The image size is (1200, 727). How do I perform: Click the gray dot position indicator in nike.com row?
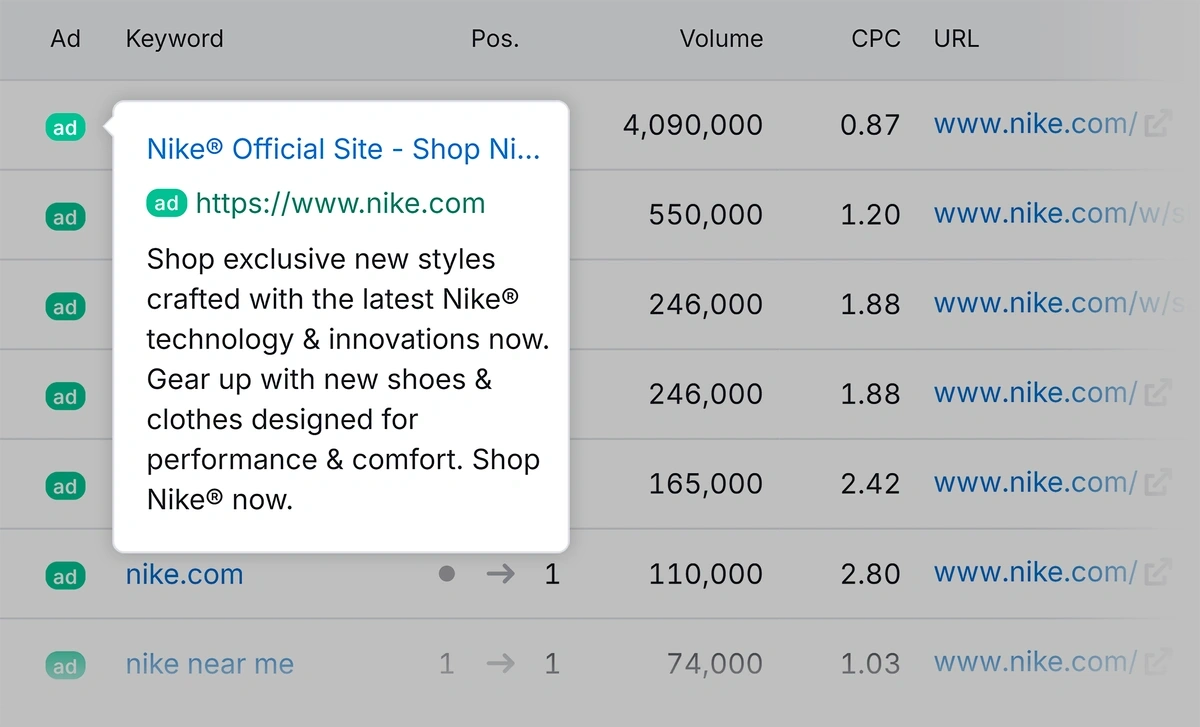coord(447,574)
